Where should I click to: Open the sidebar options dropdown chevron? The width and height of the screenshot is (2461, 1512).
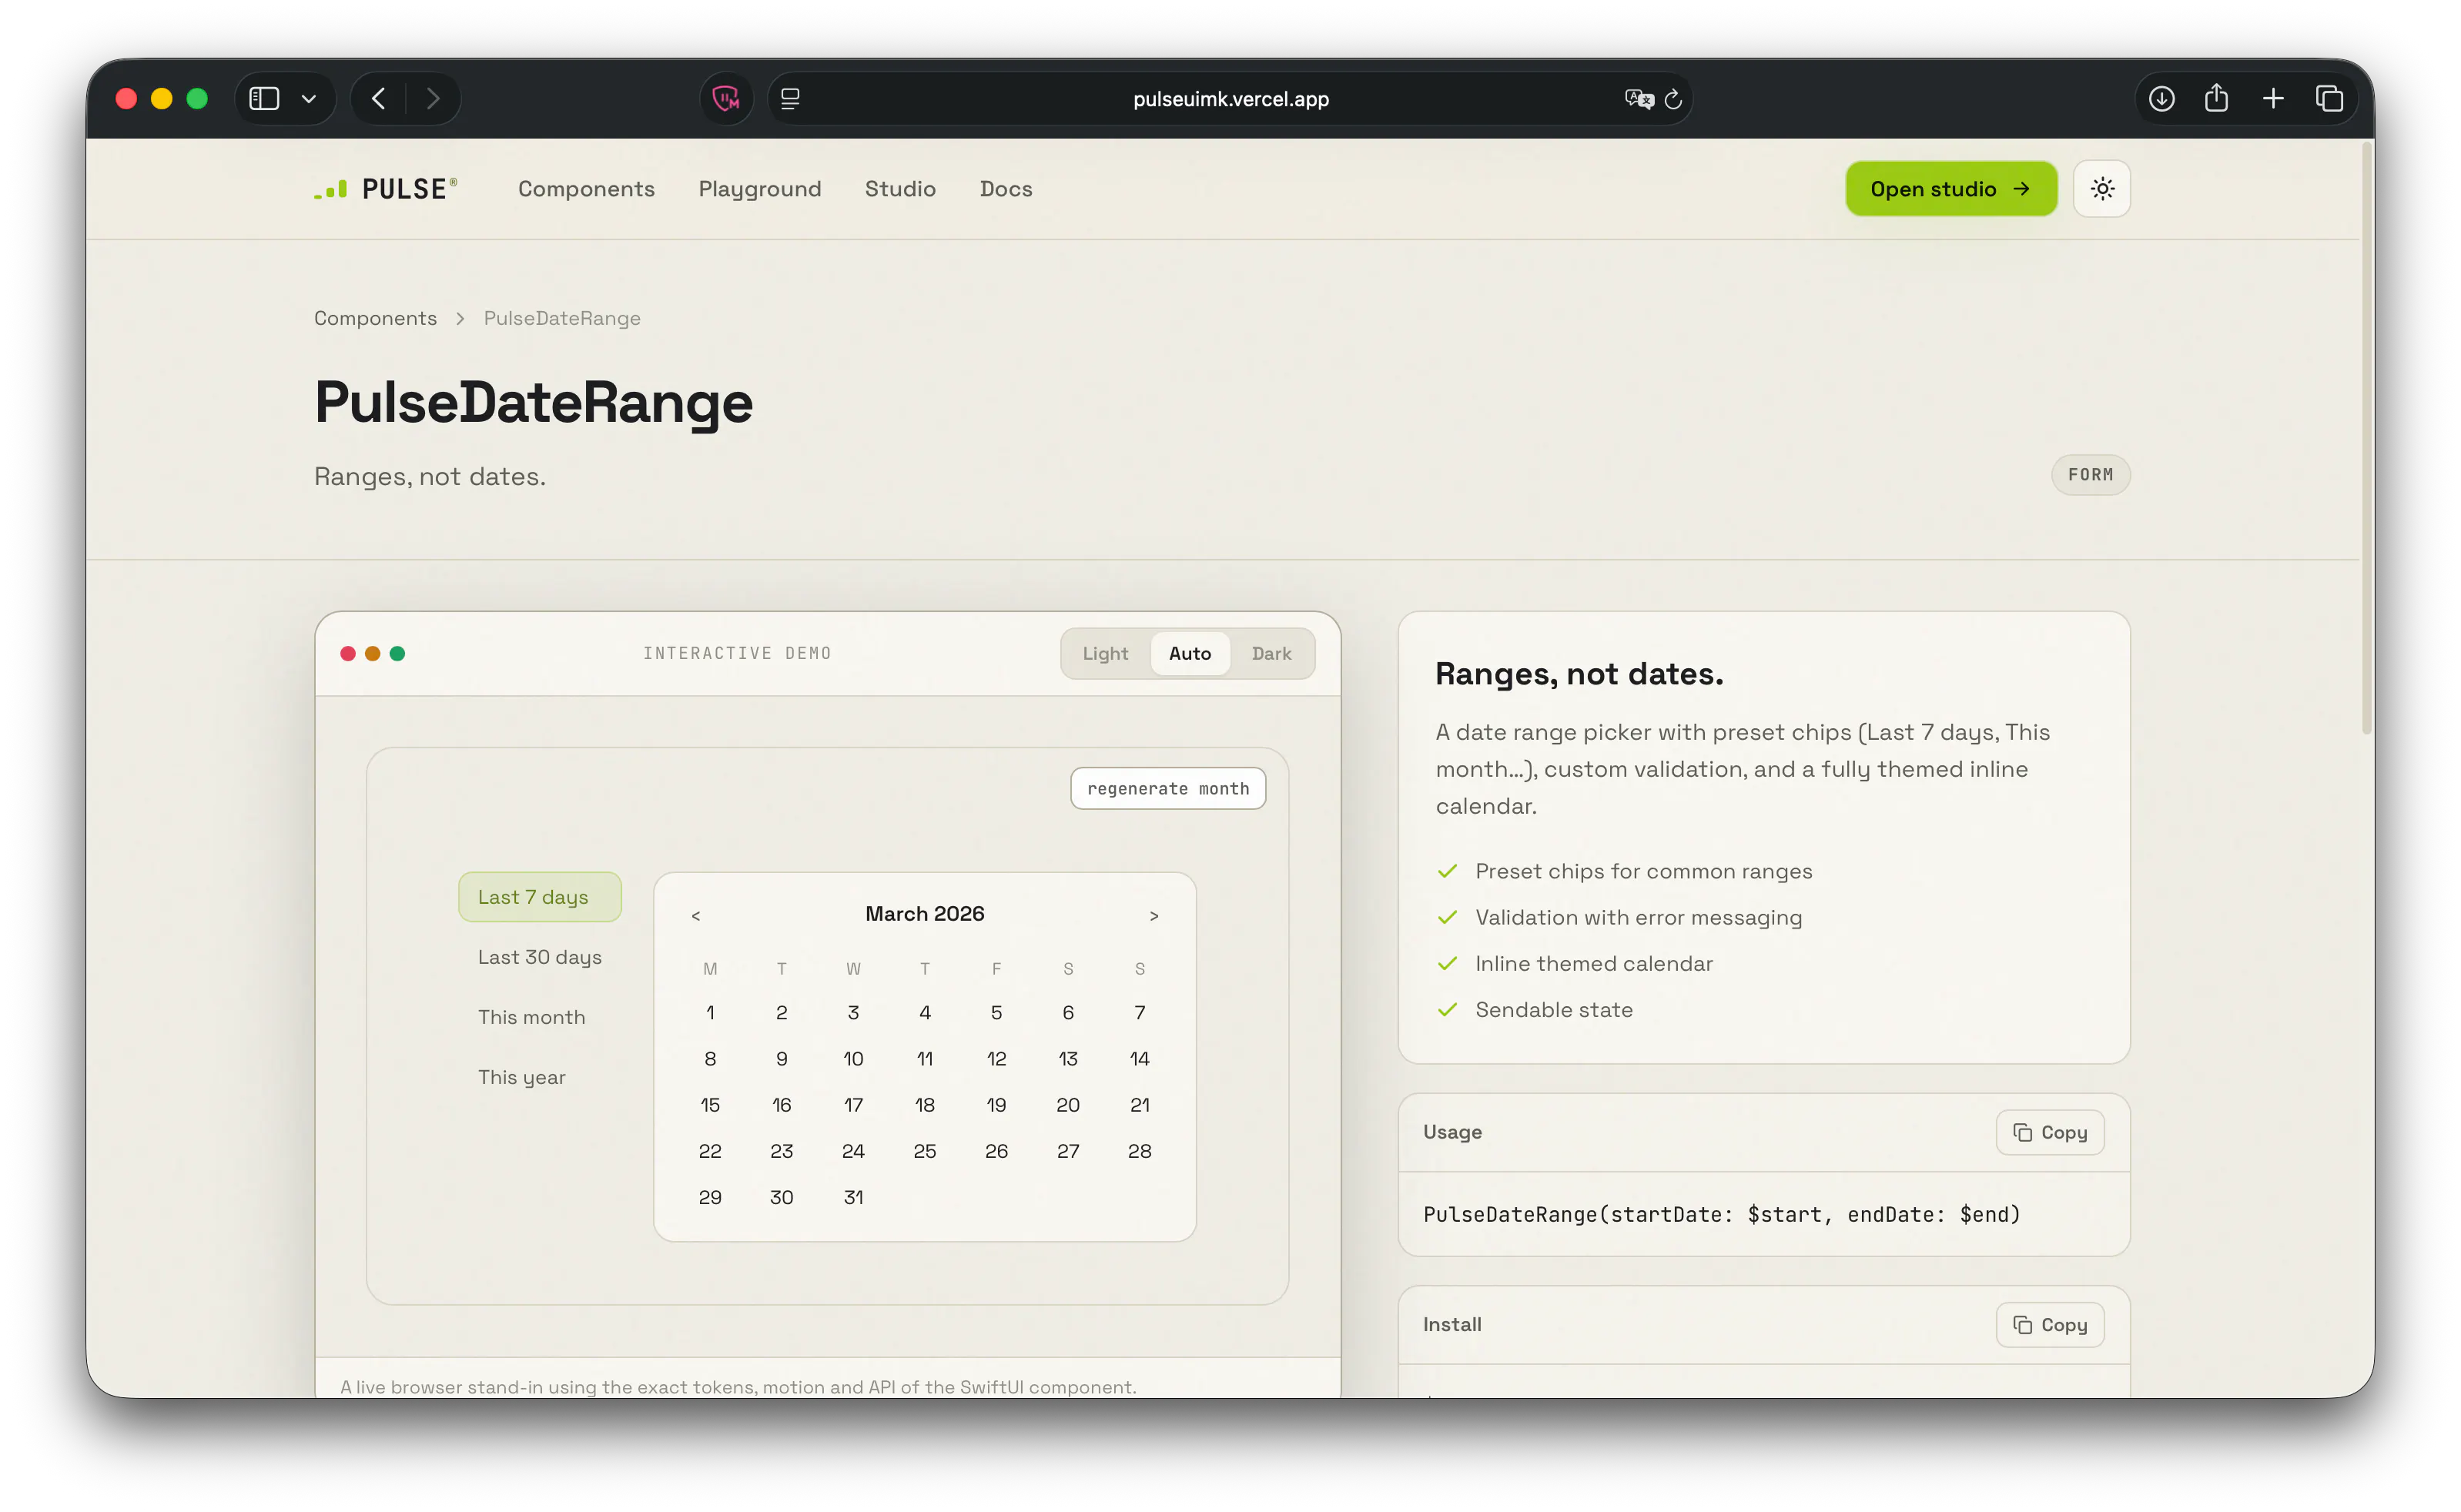(x=309, y=99)
